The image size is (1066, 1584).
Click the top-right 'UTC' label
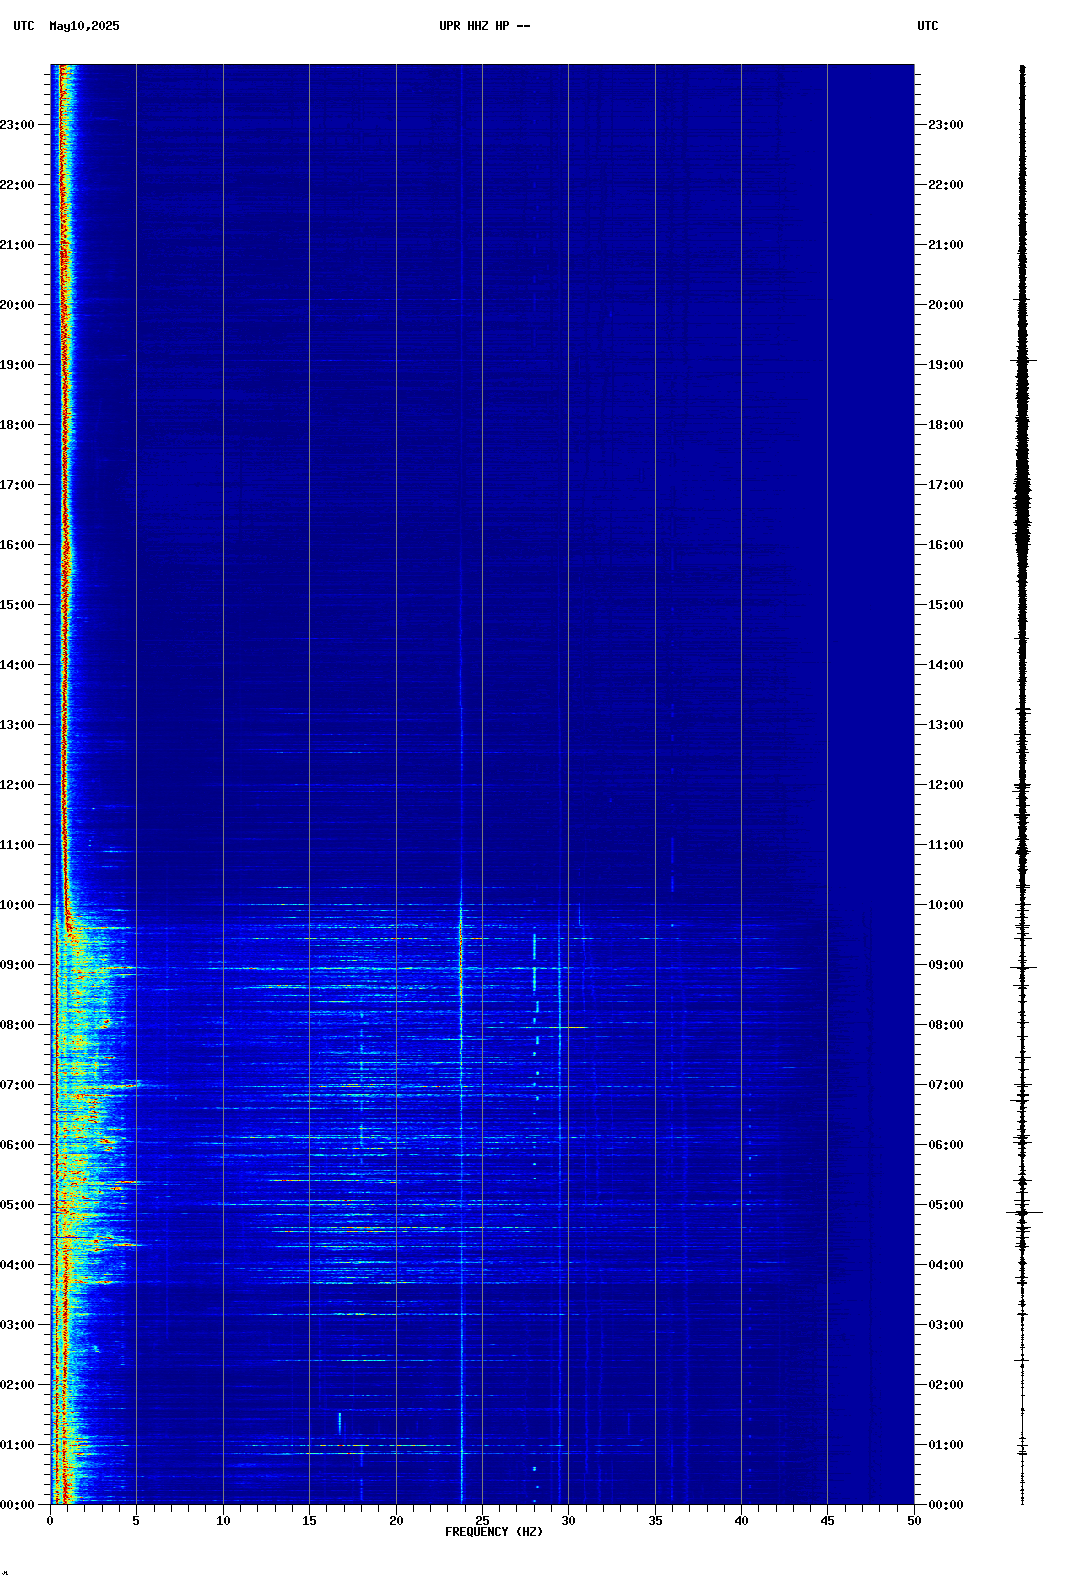tap(928, 26)
